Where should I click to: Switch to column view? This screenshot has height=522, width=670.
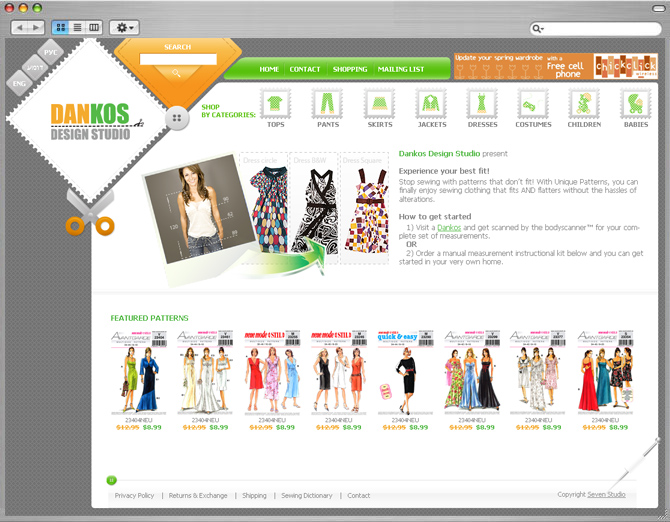94,28
